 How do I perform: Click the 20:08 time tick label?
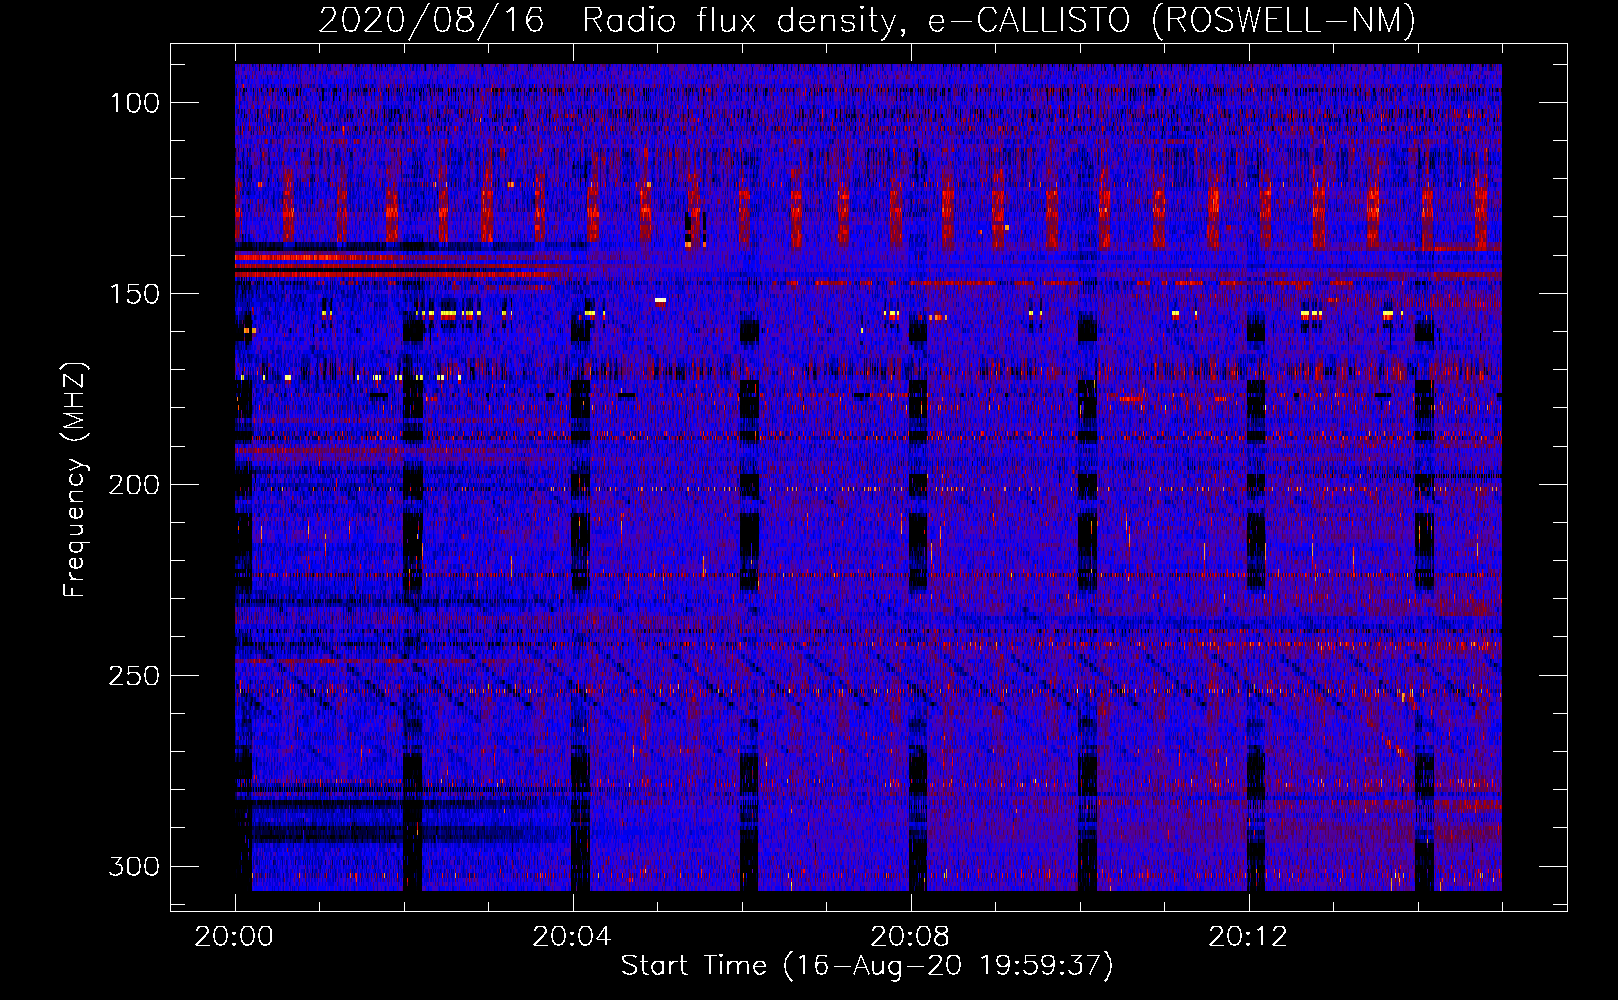pos(910,937)
